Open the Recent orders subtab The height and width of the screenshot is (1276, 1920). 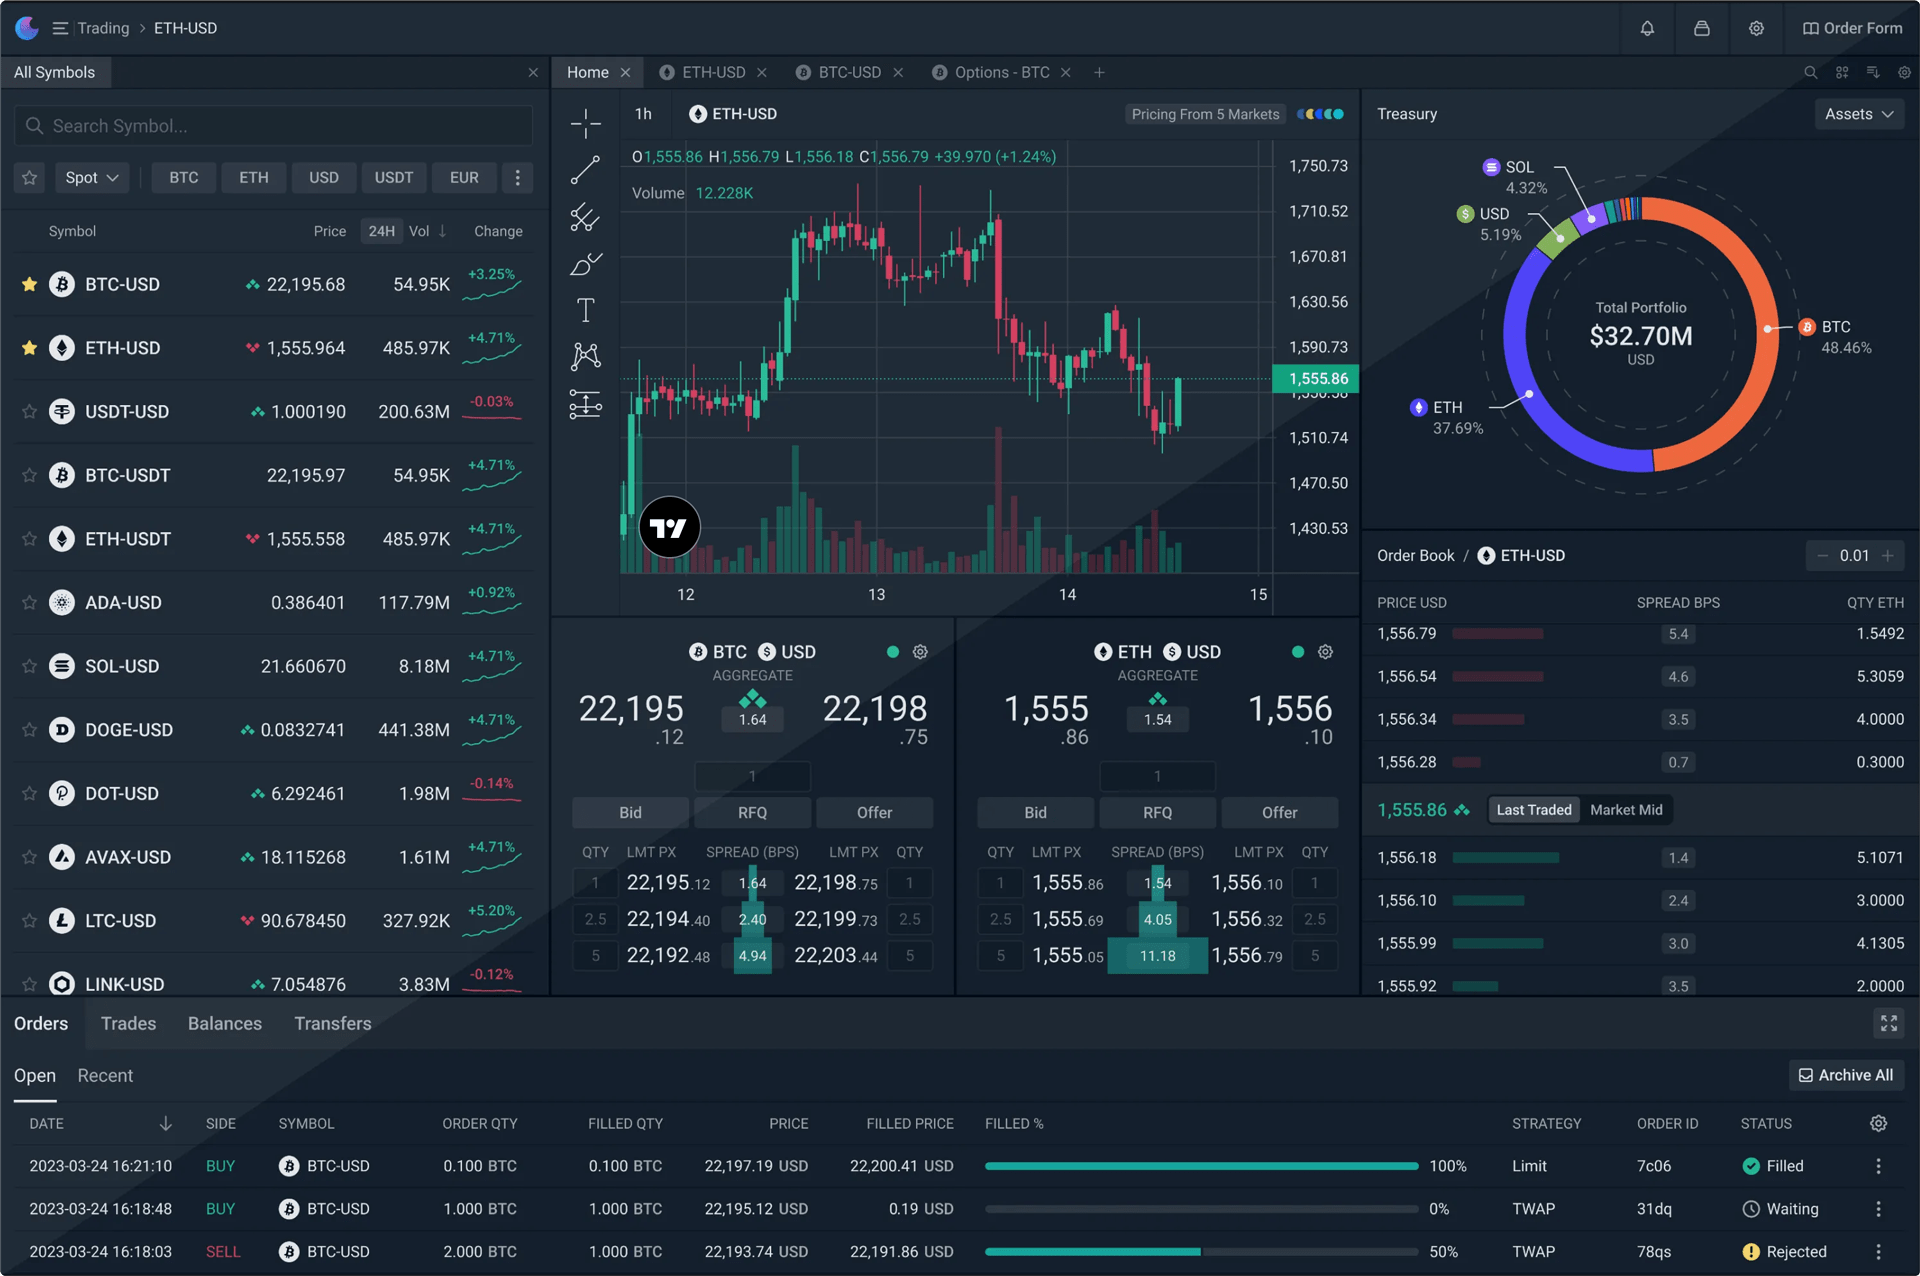105,1076
